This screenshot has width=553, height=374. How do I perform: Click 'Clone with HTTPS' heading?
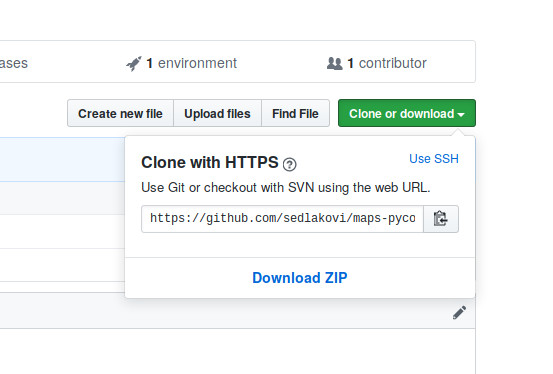210,163
